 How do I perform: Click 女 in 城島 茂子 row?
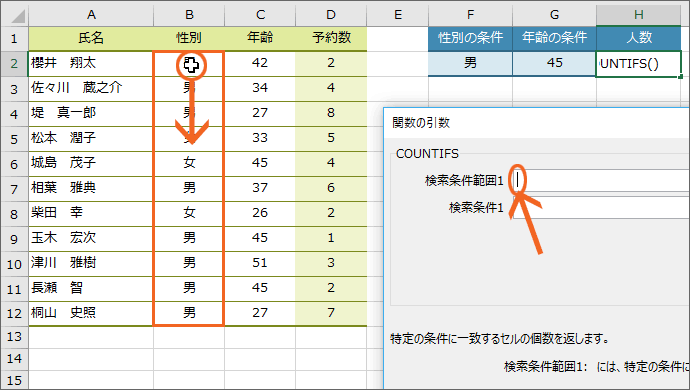tap(189, 163)
